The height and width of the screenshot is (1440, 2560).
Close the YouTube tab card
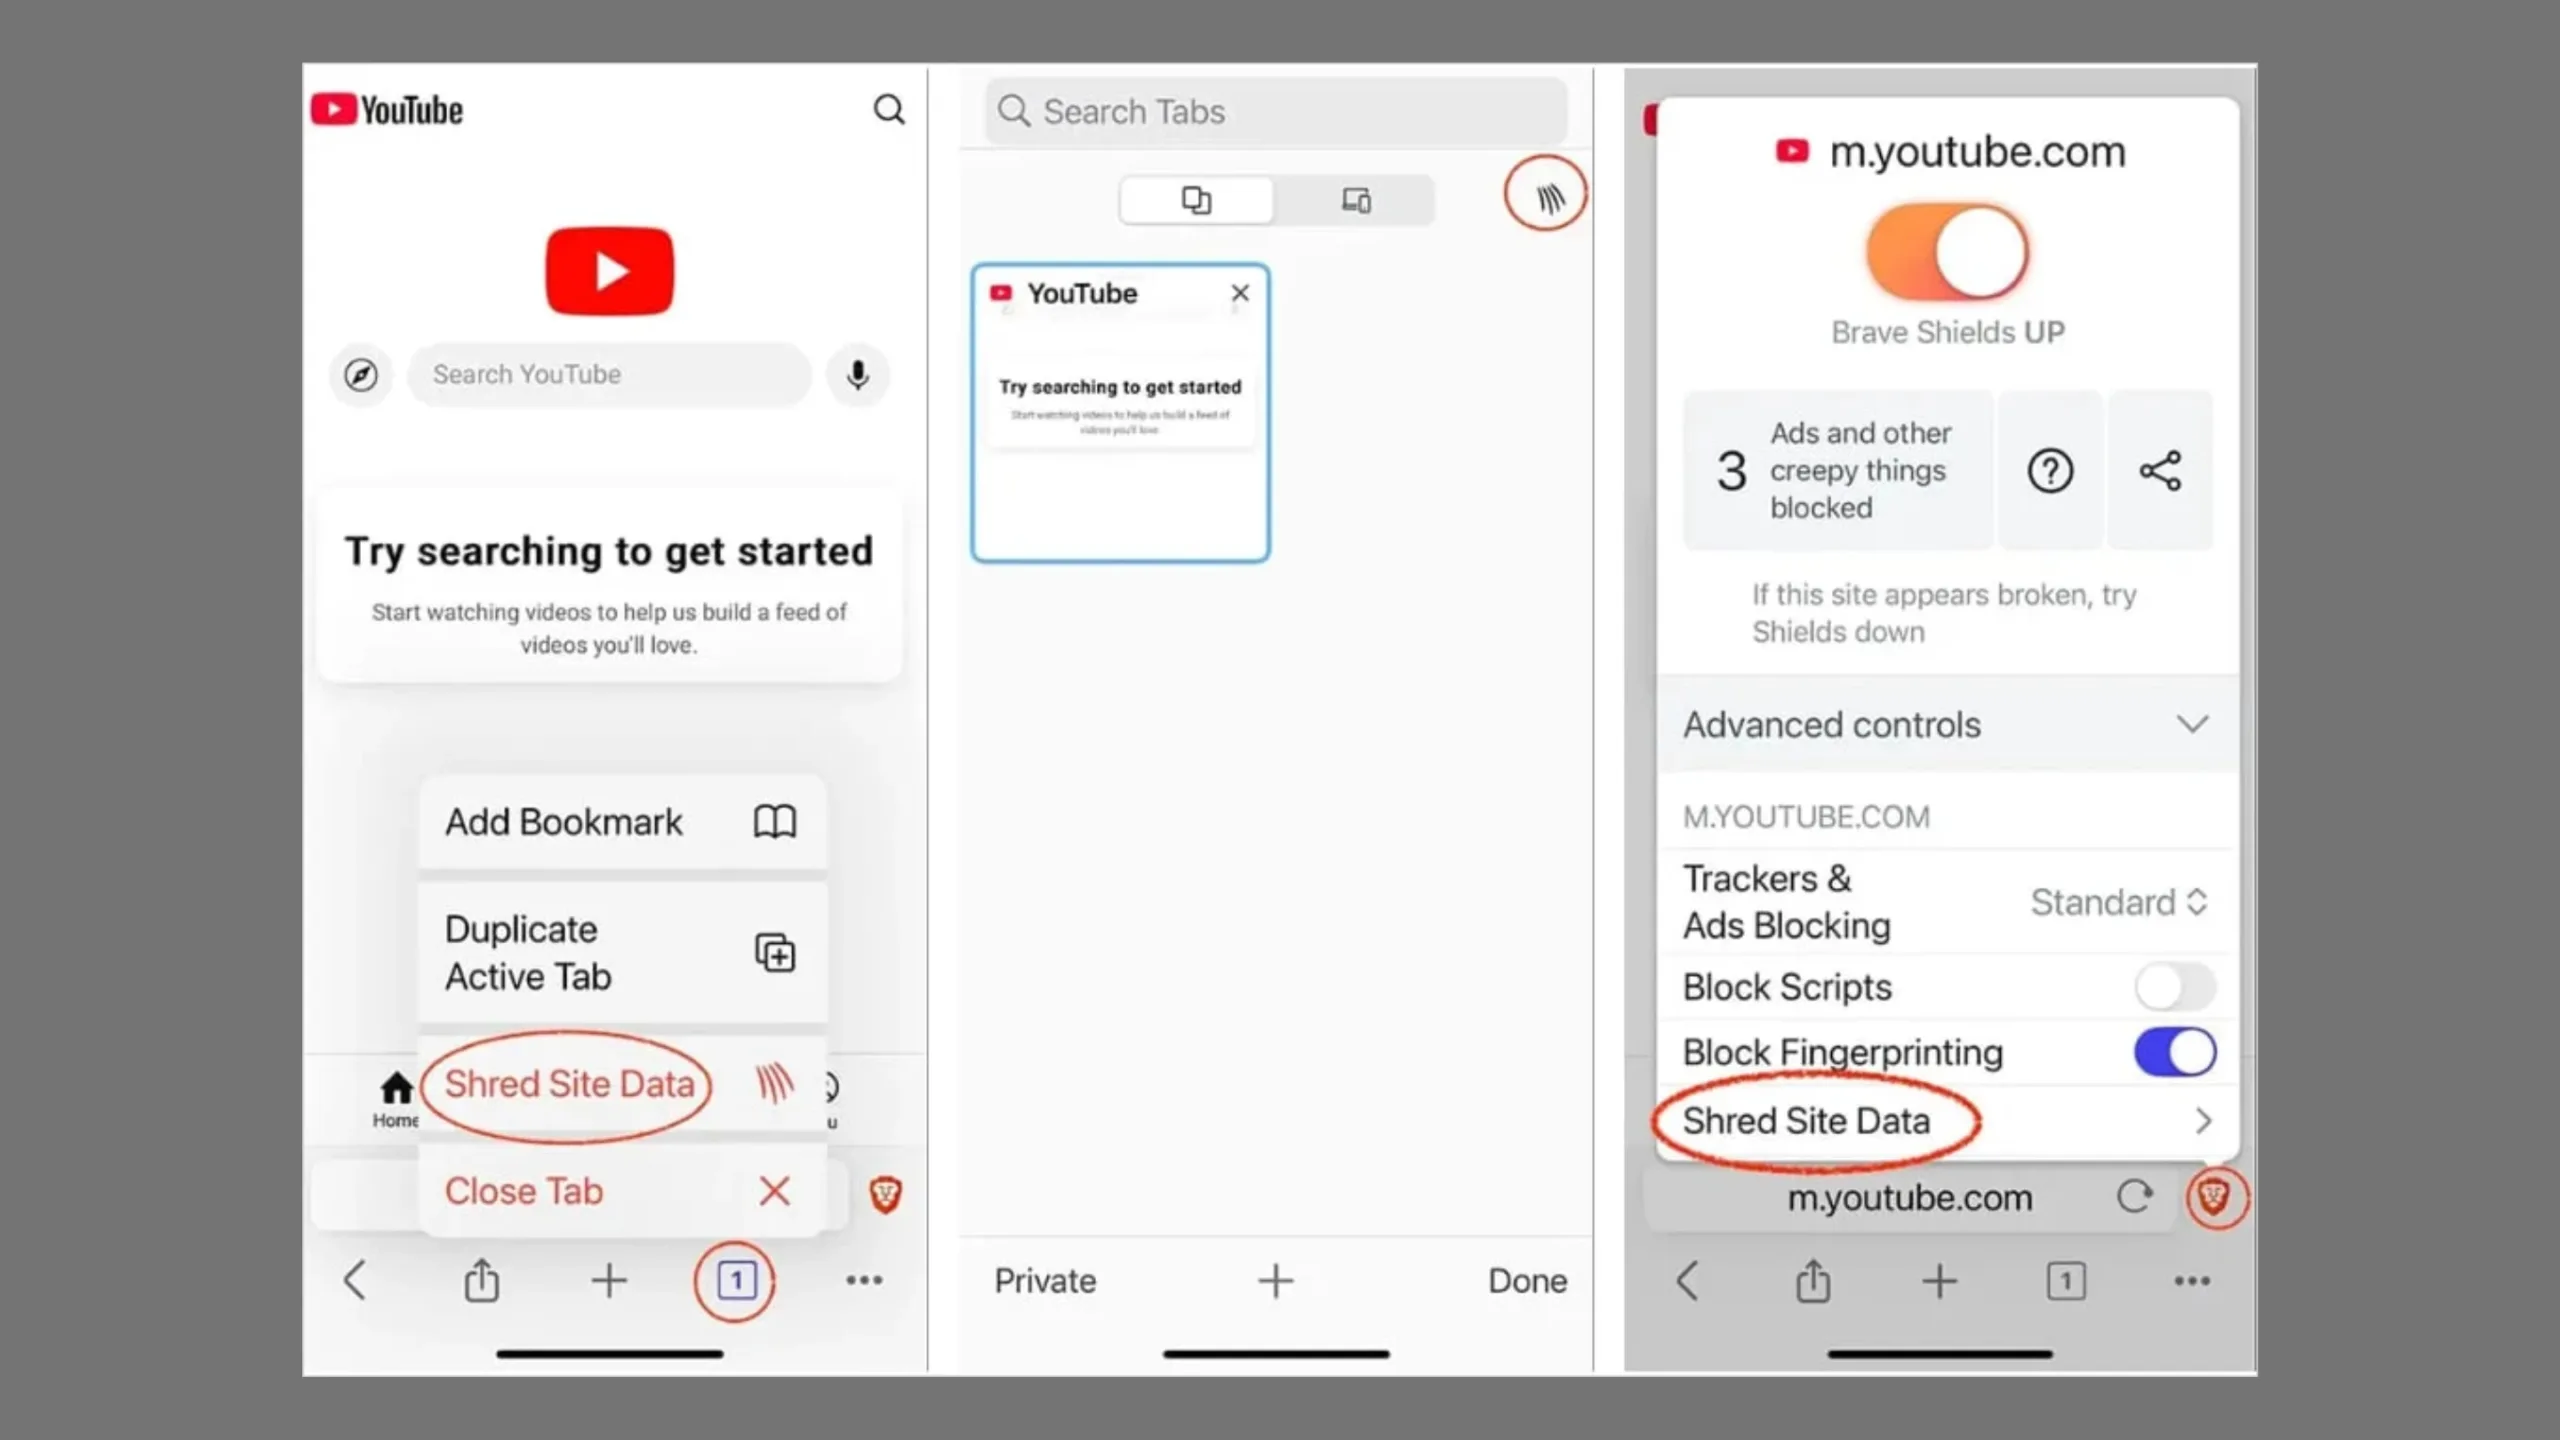[1240, 293]
